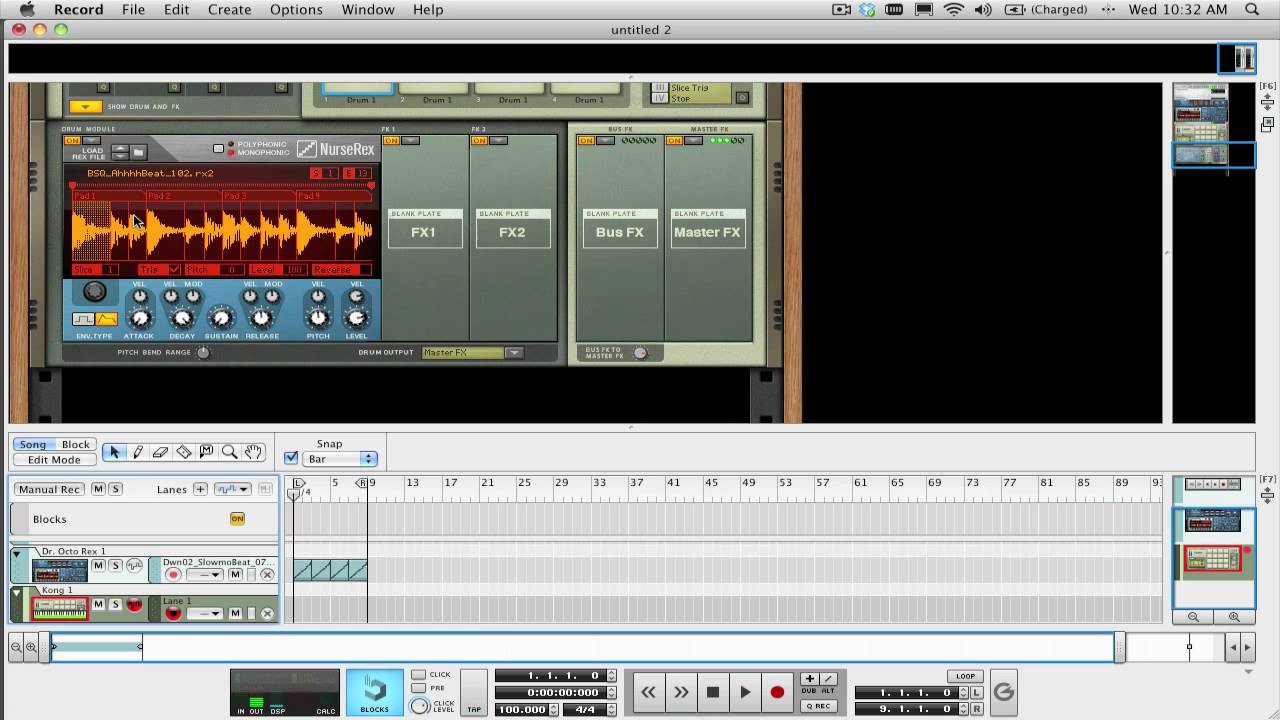This screenshot has width=1280, height=720.
Task: Open the FX1 module selector dropdown
Action: [410, 141]
